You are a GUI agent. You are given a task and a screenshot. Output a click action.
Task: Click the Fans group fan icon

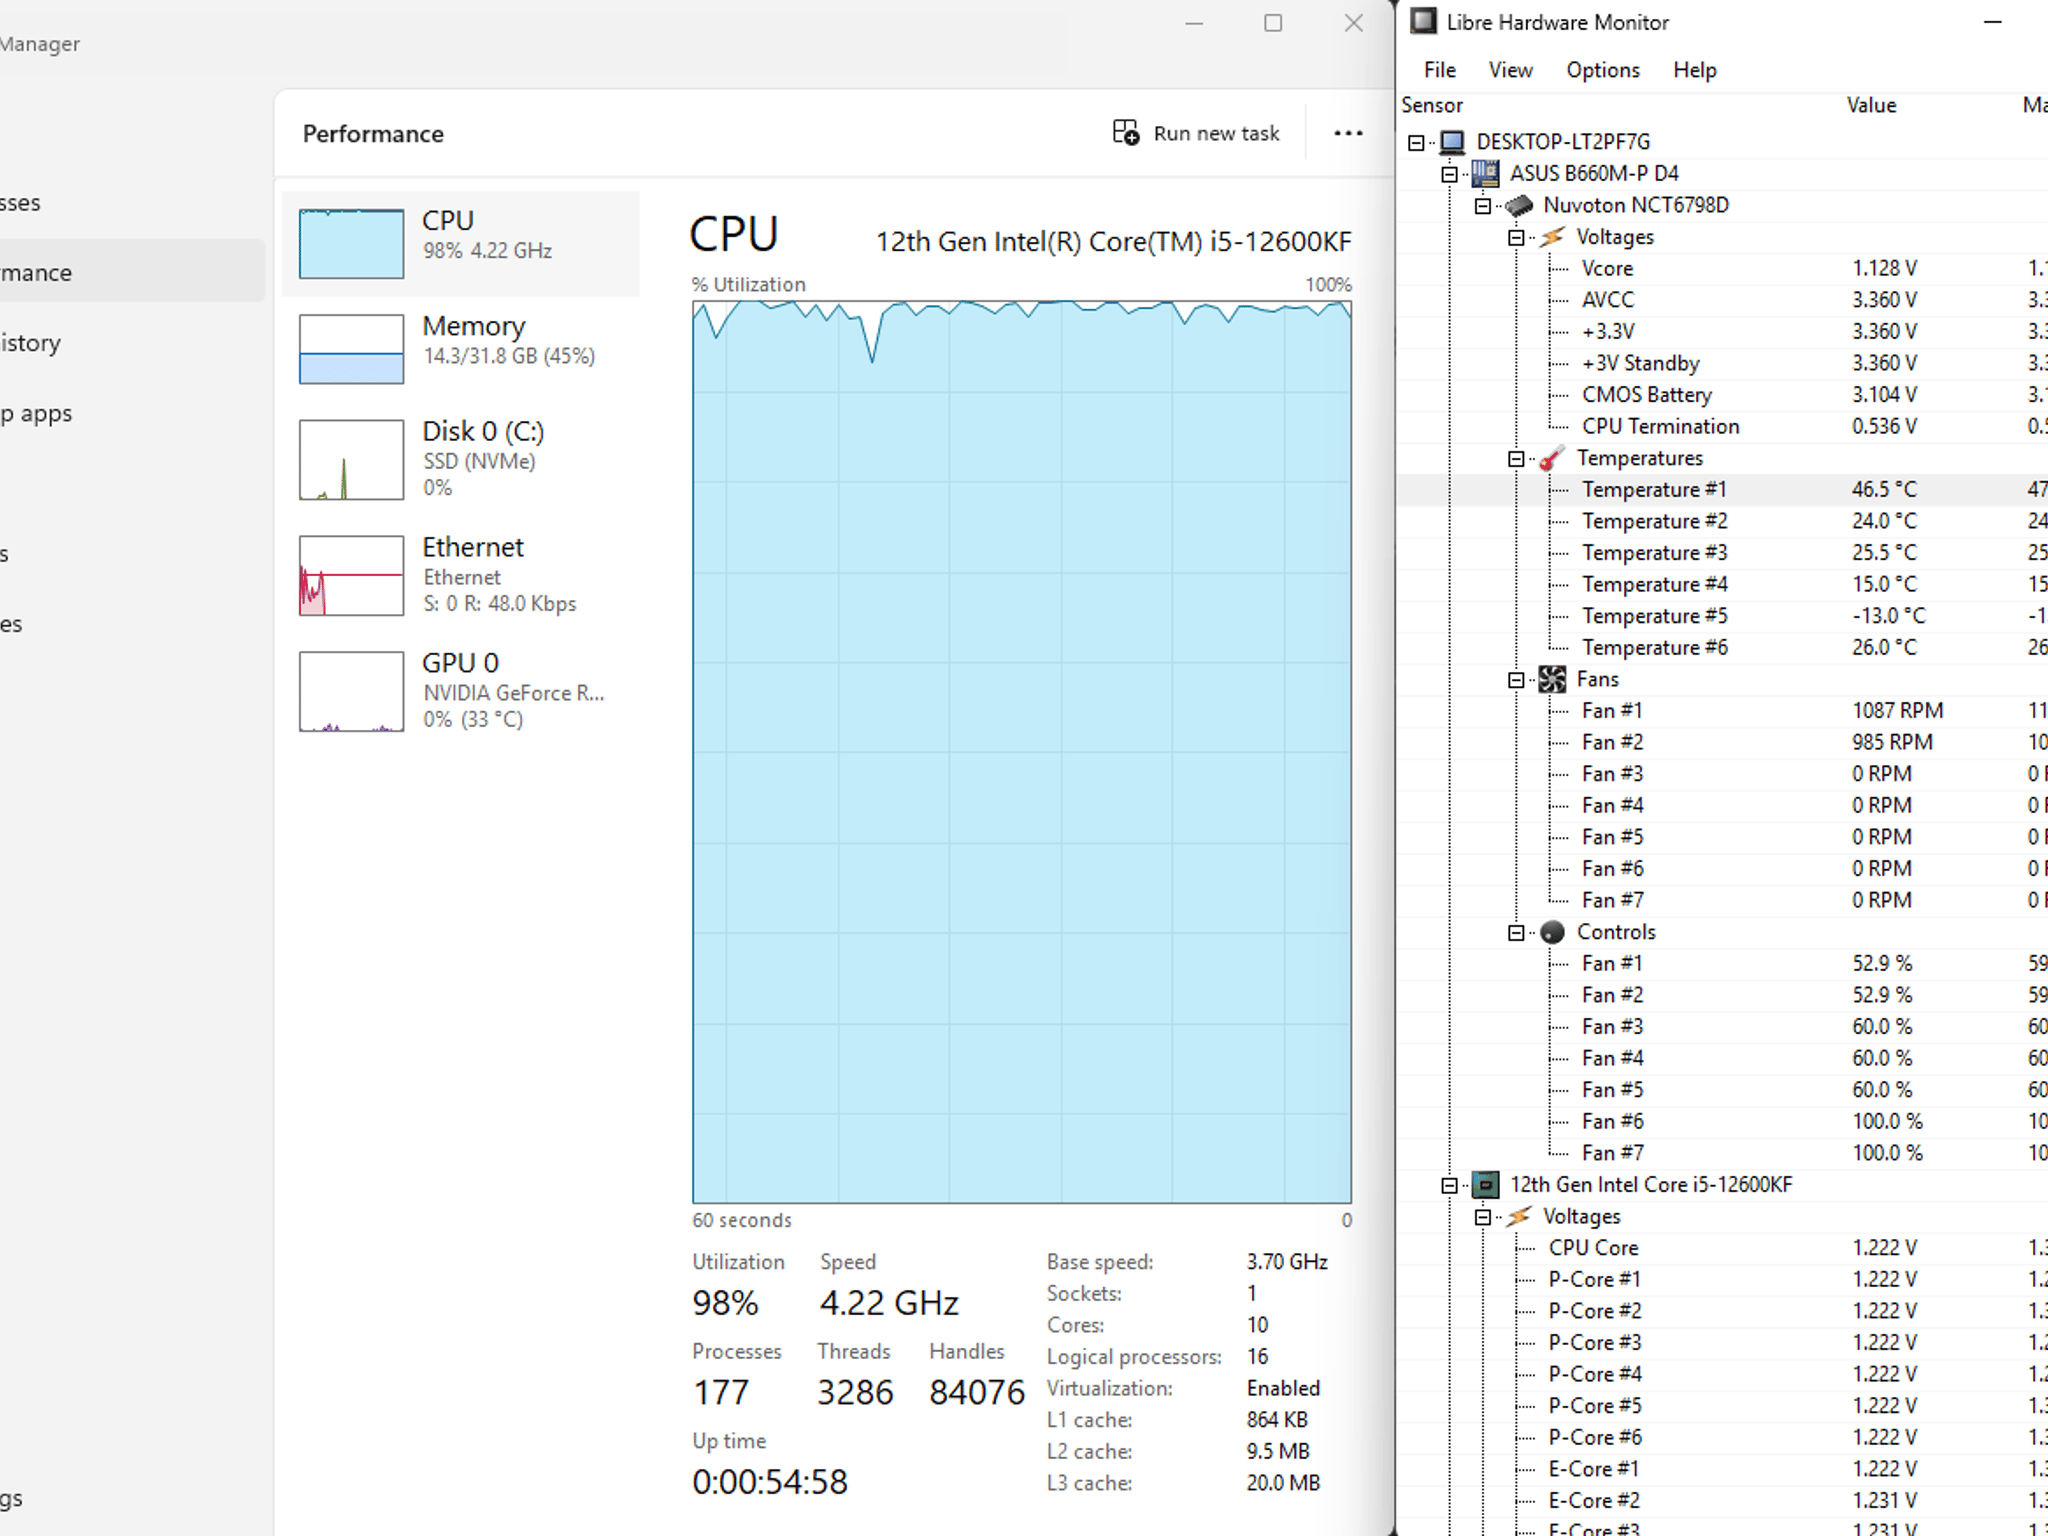click(x=1552, y=680)
